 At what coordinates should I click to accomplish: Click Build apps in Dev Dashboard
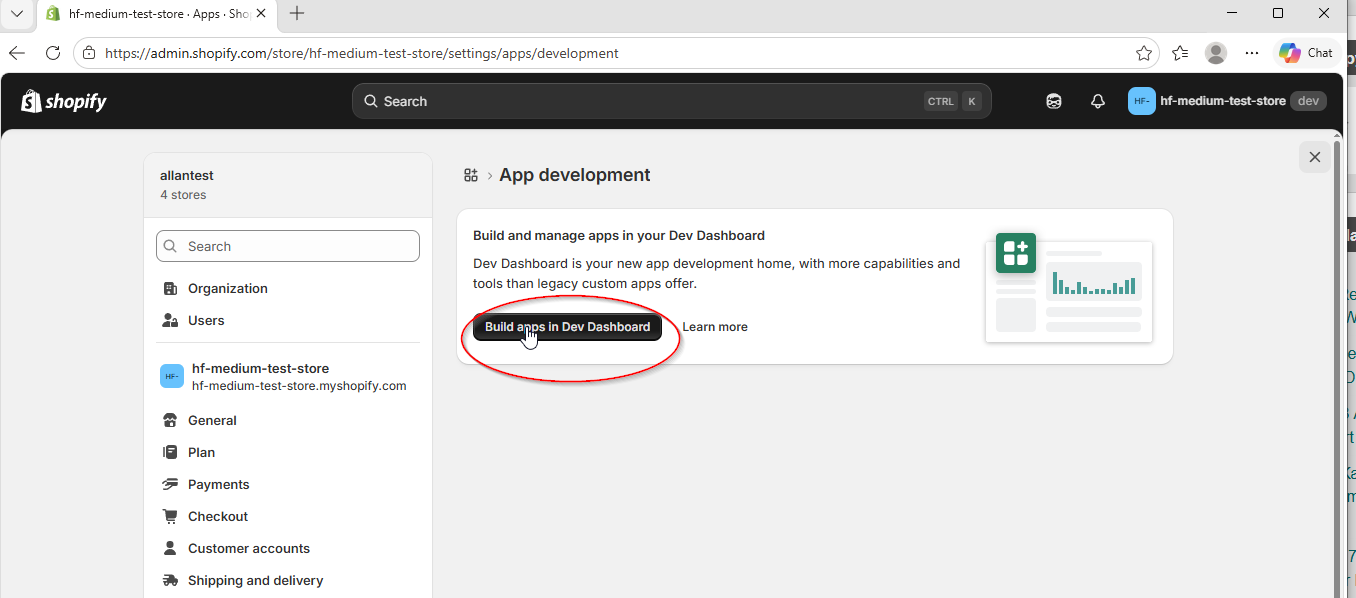click(567, 326)
